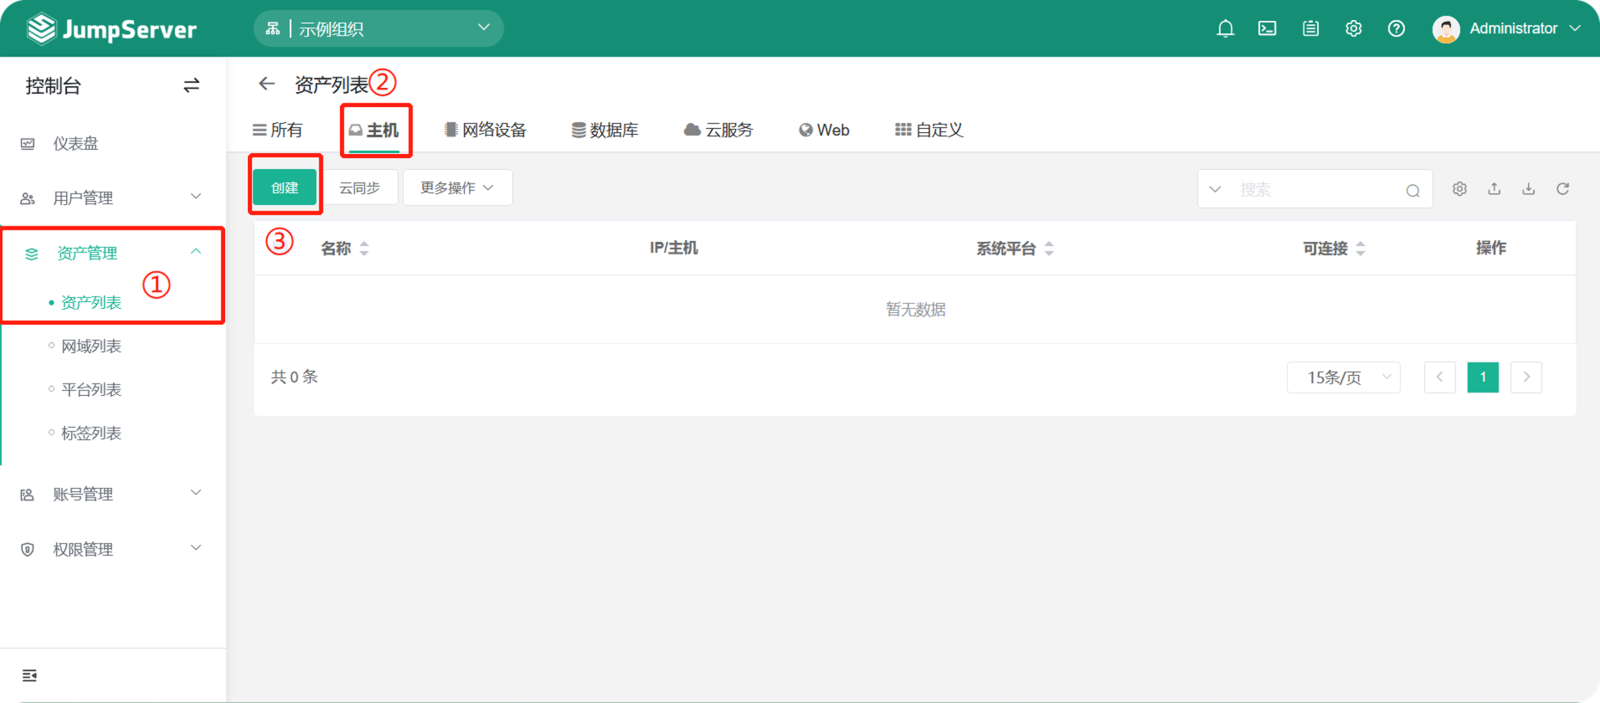Click the 云同步 button
The width and height of the screenshot is (1600, 703).
coord(360,188)
